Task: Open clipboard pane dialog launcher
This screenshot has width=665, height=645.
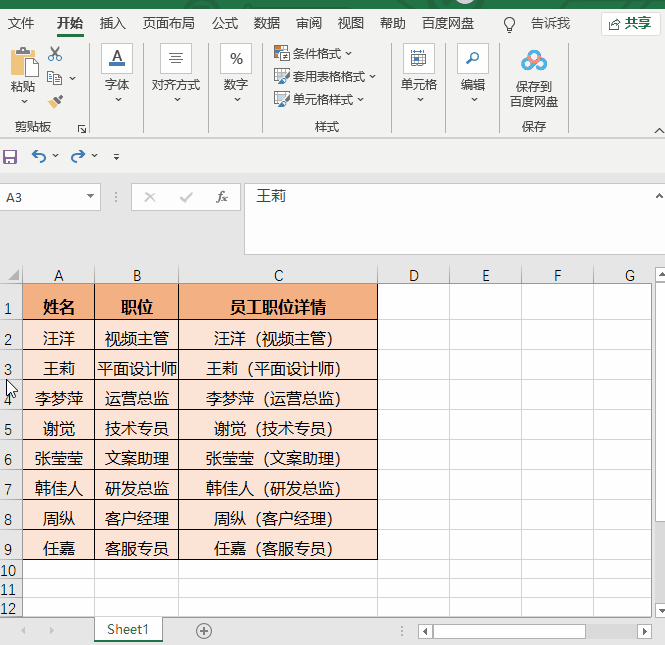Action: coord(82,129)
